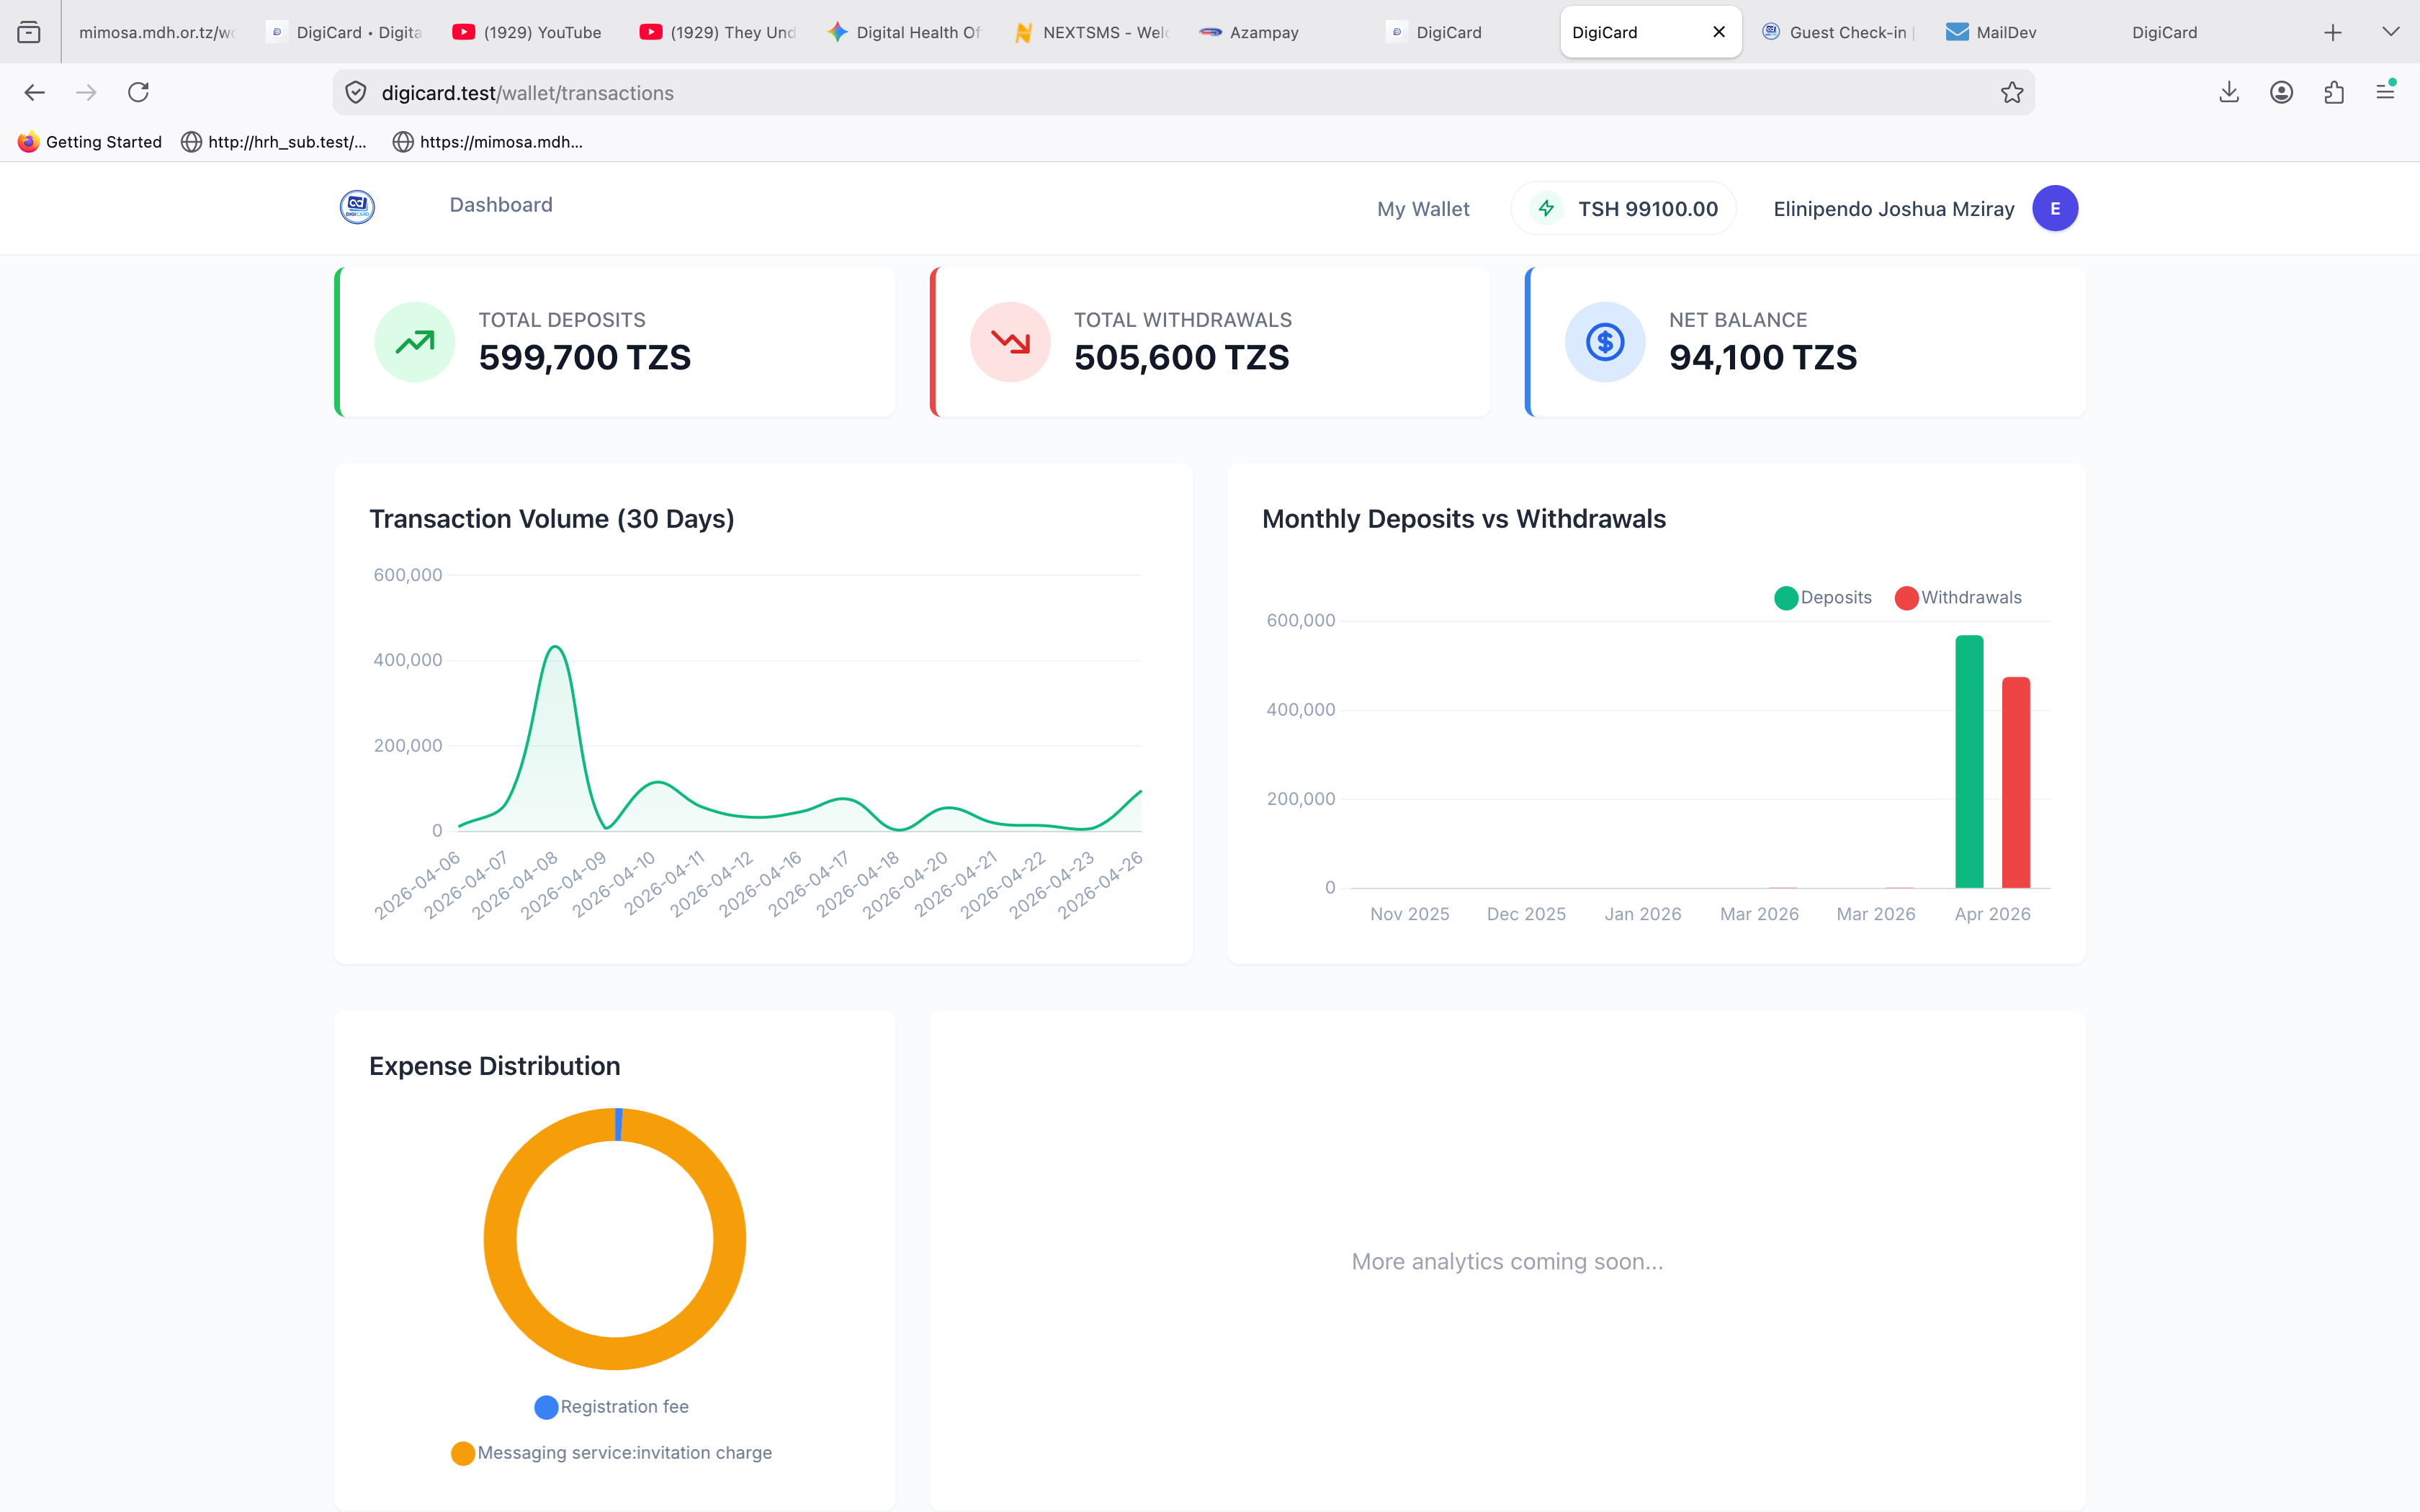
Task: Switch to Azampay tab
Action: point(1279,32)
